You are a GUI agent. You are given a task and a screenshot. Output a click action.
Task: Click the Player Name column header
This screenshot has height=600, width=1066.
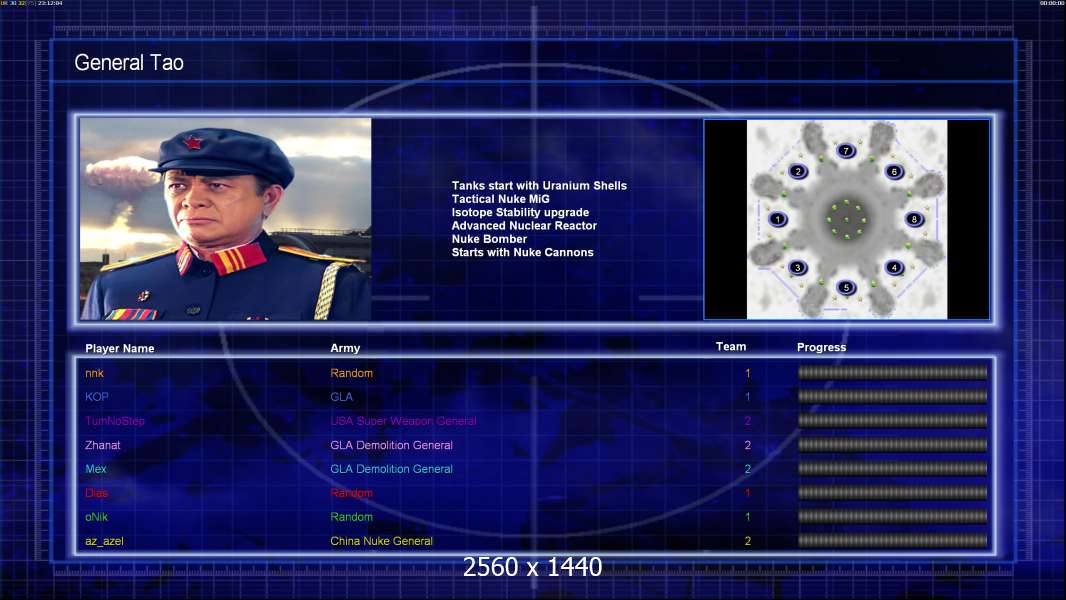(119, 349)
